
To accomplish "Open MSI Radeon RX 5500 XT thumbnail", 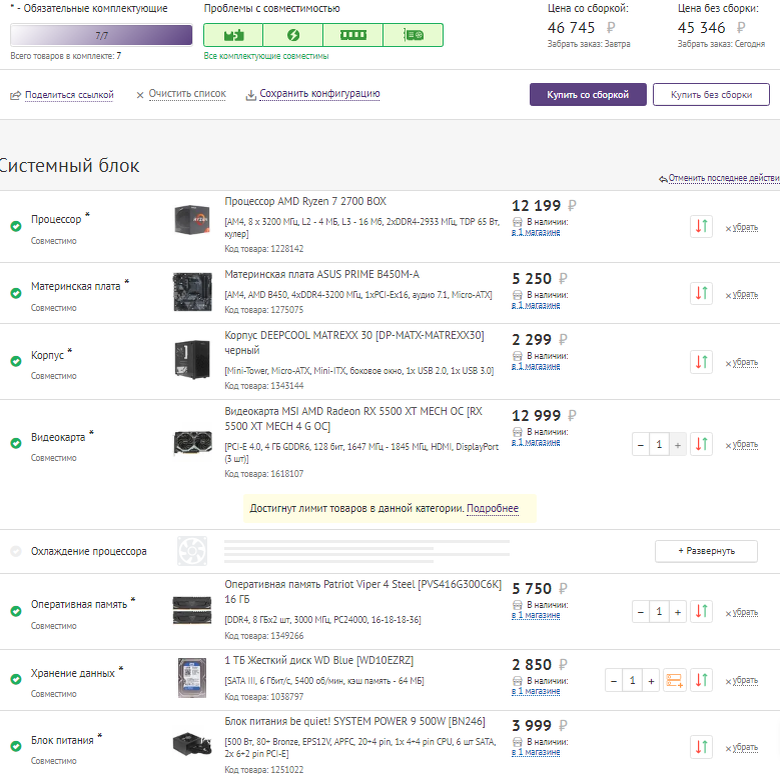I will click(192, 443).
